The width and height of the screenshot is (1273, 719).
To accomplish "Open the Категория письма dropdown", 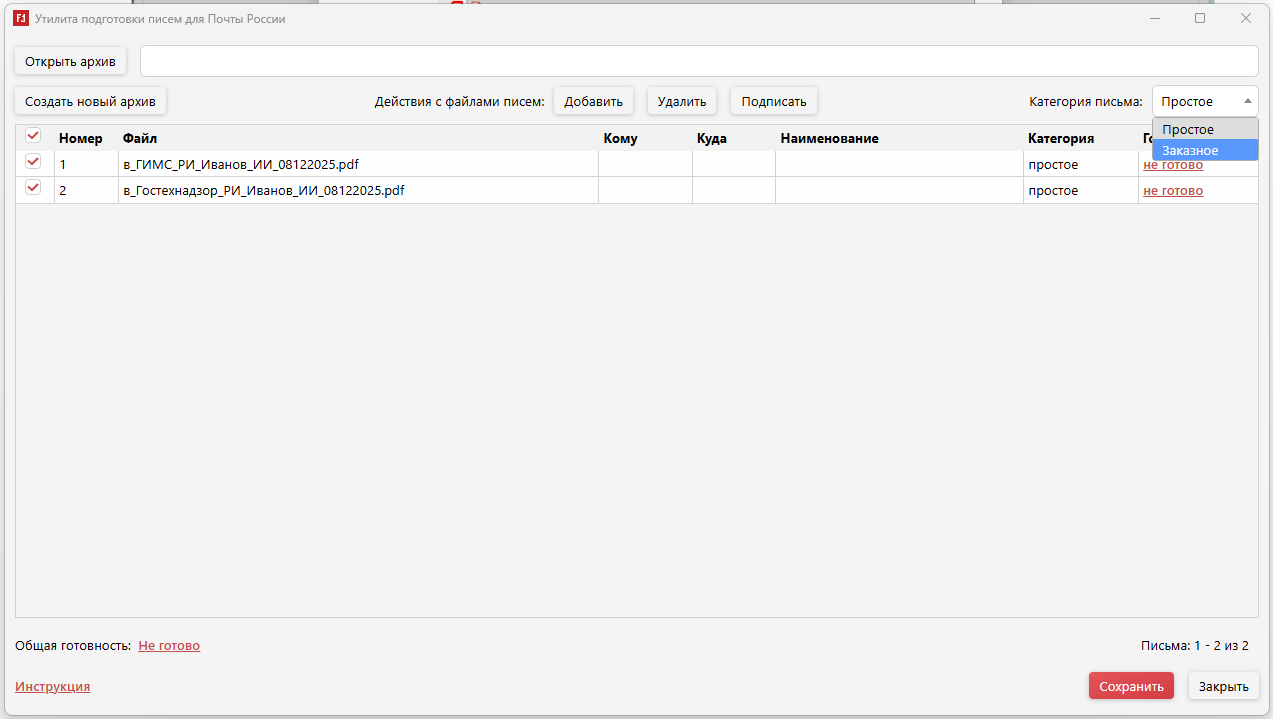I will (1205, 101).
